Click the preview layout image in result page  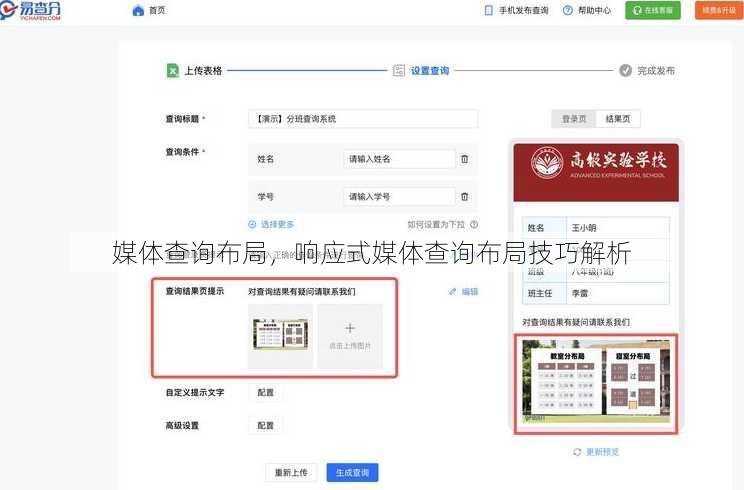tap(596, 381)
